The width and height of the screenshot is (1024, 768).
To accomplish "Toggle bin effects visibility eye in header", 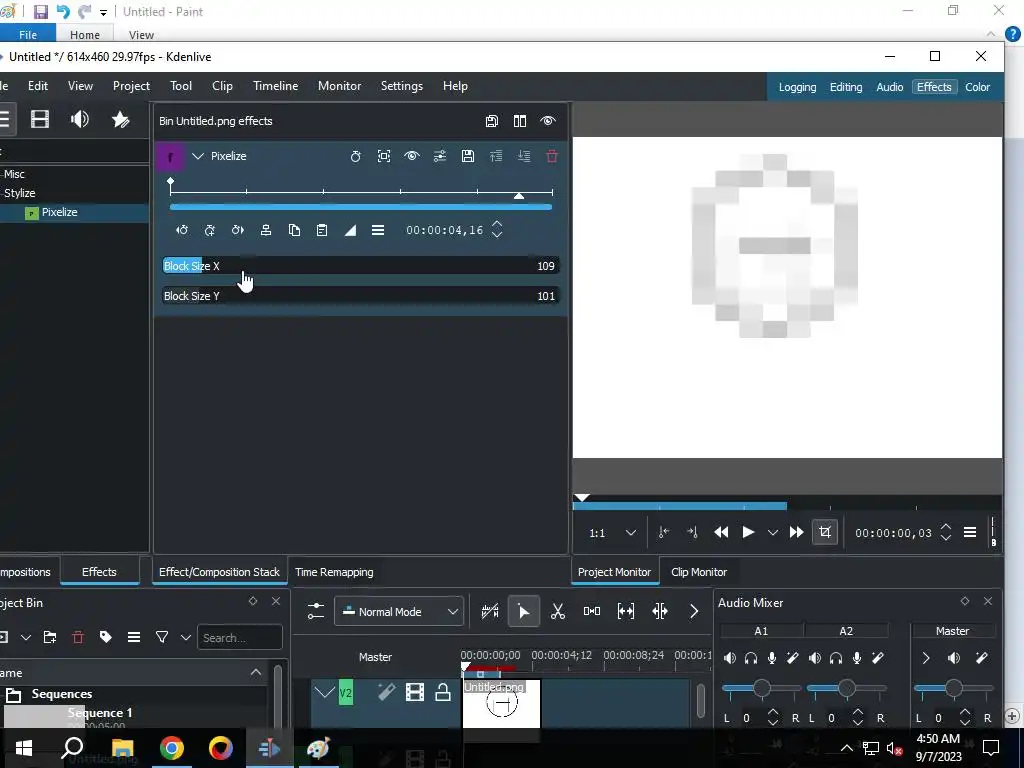I will click(548, 121).
